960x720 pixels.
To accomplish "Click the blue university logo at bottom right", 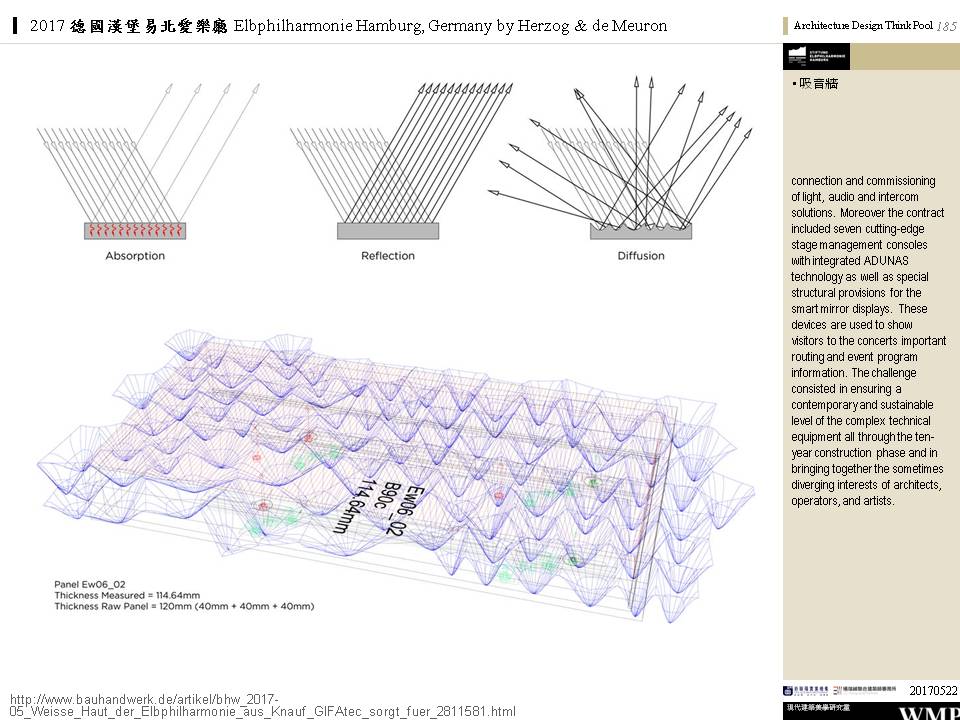I will [808, 691].
